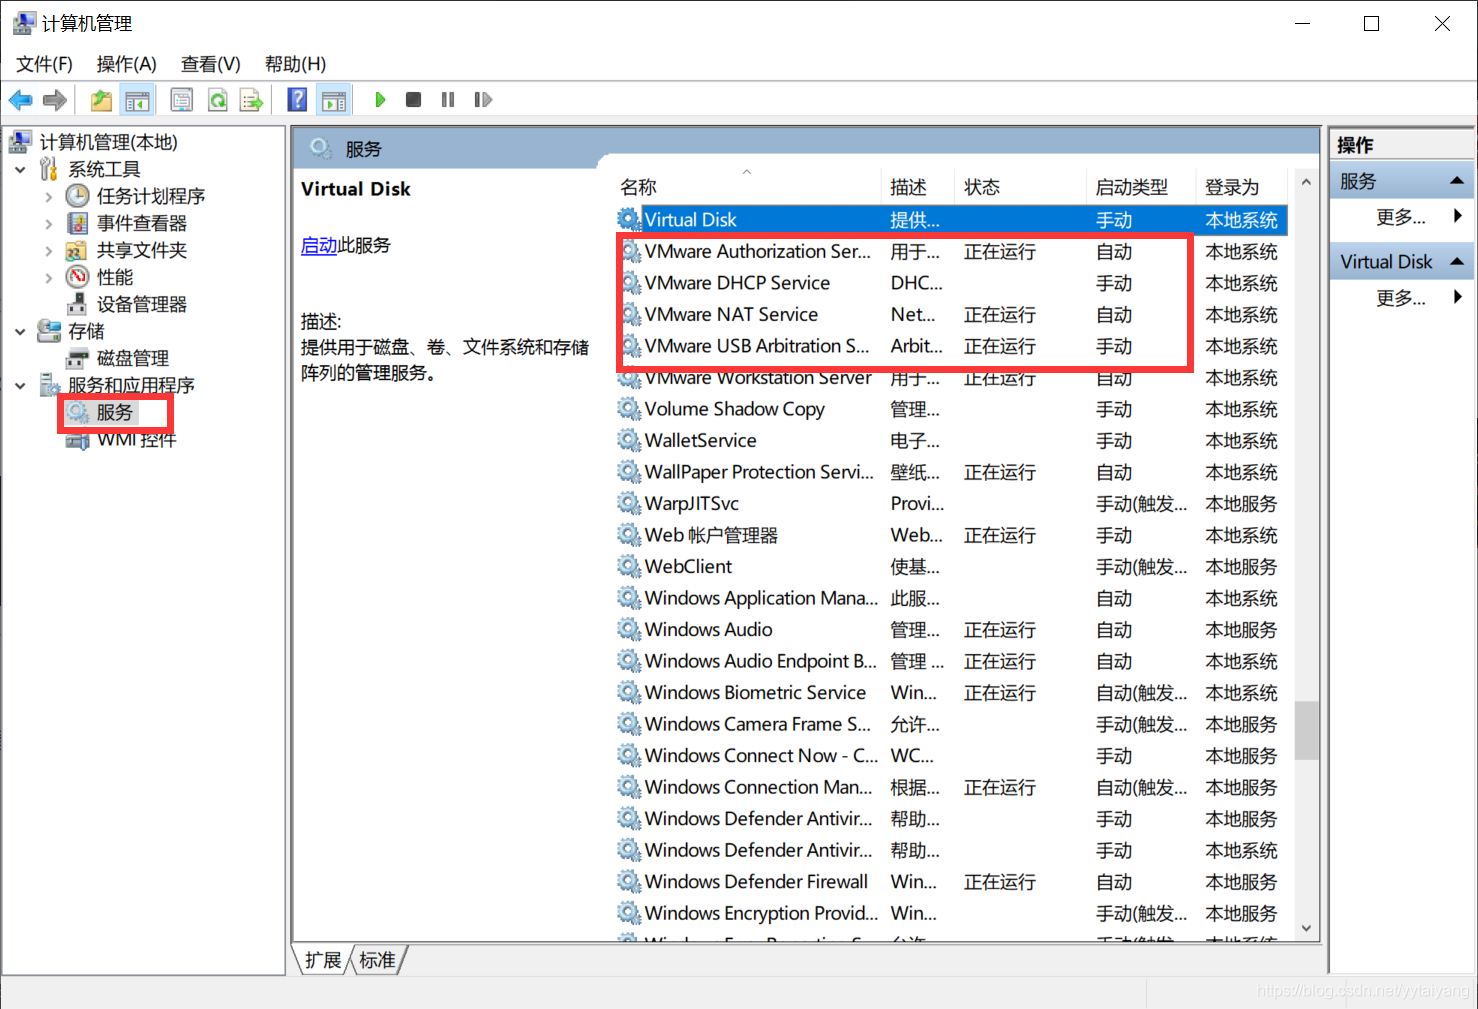1478x1009 pixels.
Task: Select VMware NAT Service row
Action: (951, 315)
